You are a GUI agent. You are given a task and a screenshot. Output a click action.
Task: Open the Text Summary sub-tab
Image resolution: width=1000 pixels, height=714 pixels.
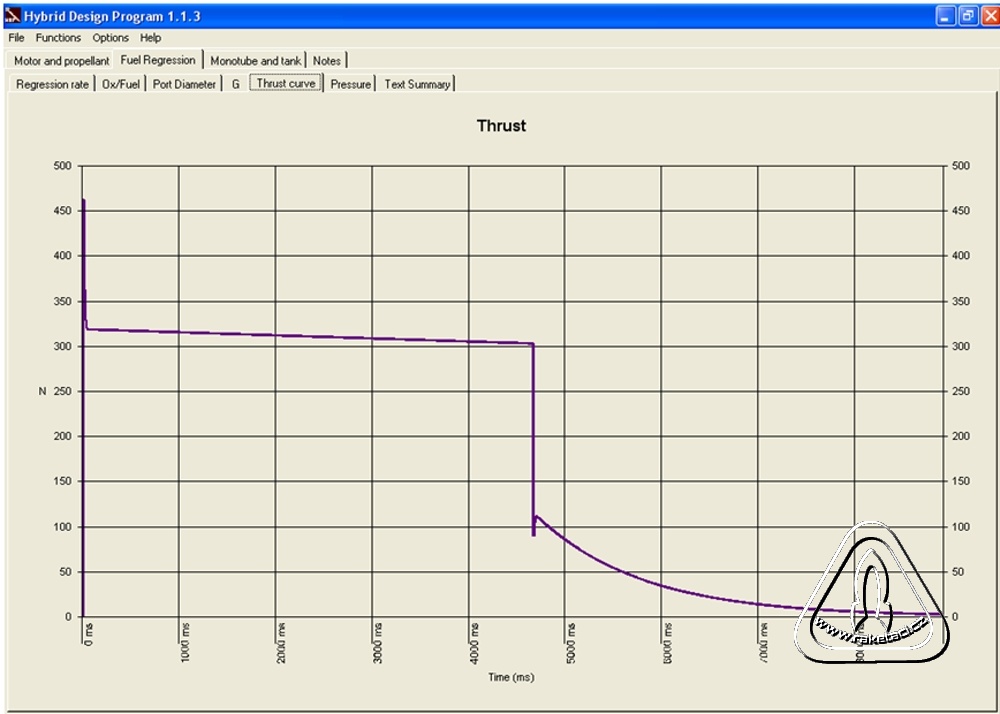(417, 85)
